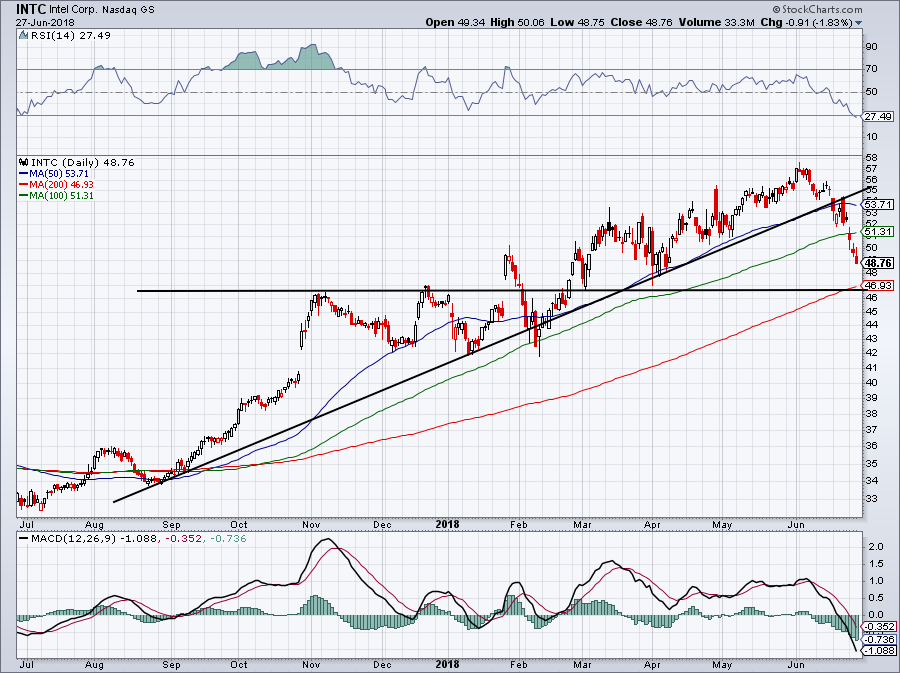Click the boxed -0.736 tag on MACD axis
This screenshot has width=900, height=673.
880,639
